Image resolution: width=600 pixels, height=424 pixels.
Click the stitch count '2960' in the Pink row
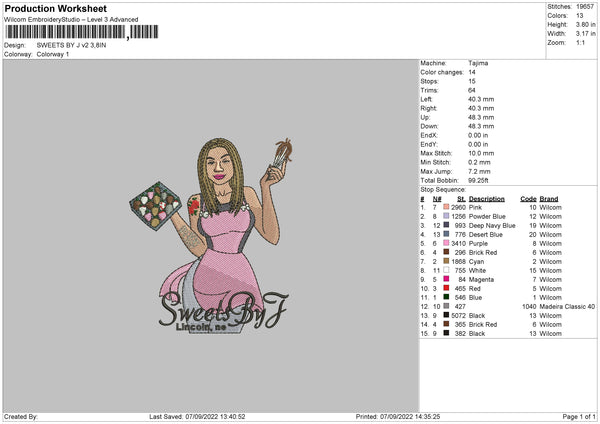[458, 207]
